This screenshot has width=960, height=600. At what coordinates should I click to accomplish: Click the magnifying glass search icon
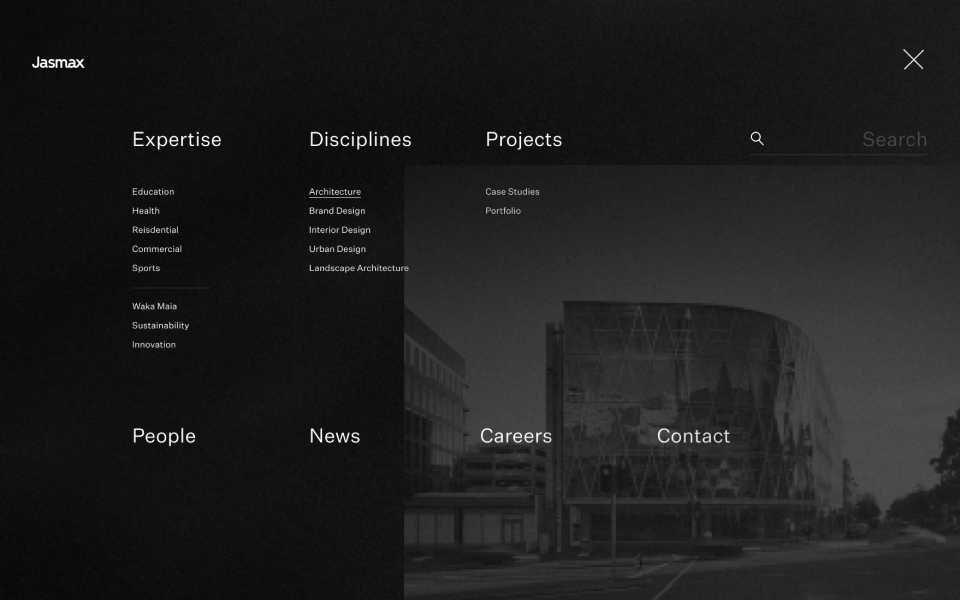point(757,138)
